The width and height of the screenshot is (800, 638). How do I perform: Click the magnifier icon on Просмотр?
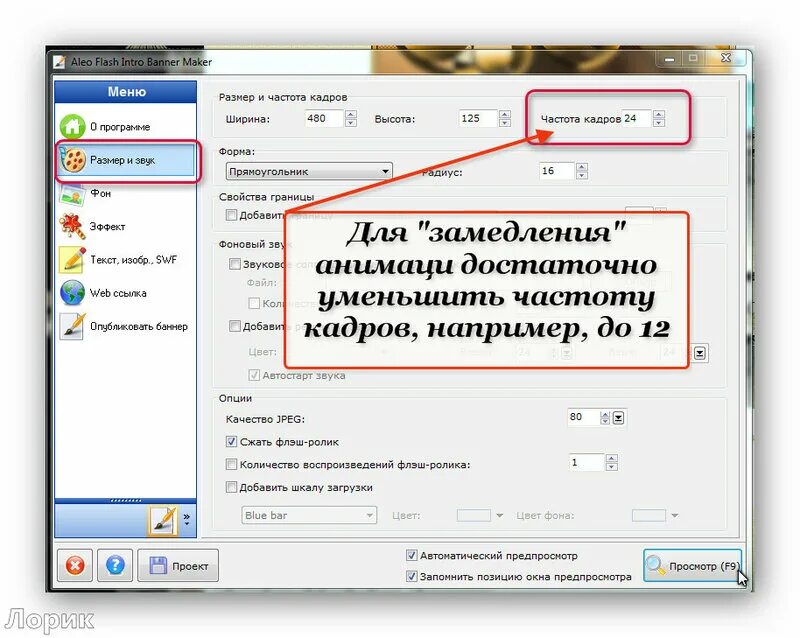(x=655, y=565)
